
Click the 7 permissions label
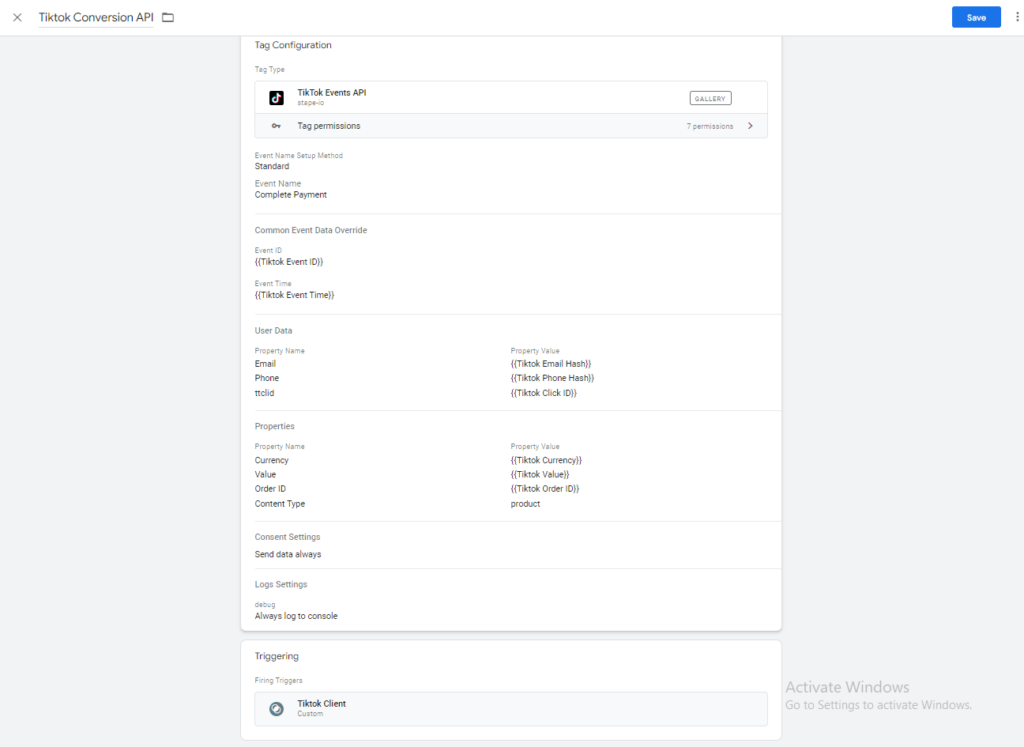point(709,126)
